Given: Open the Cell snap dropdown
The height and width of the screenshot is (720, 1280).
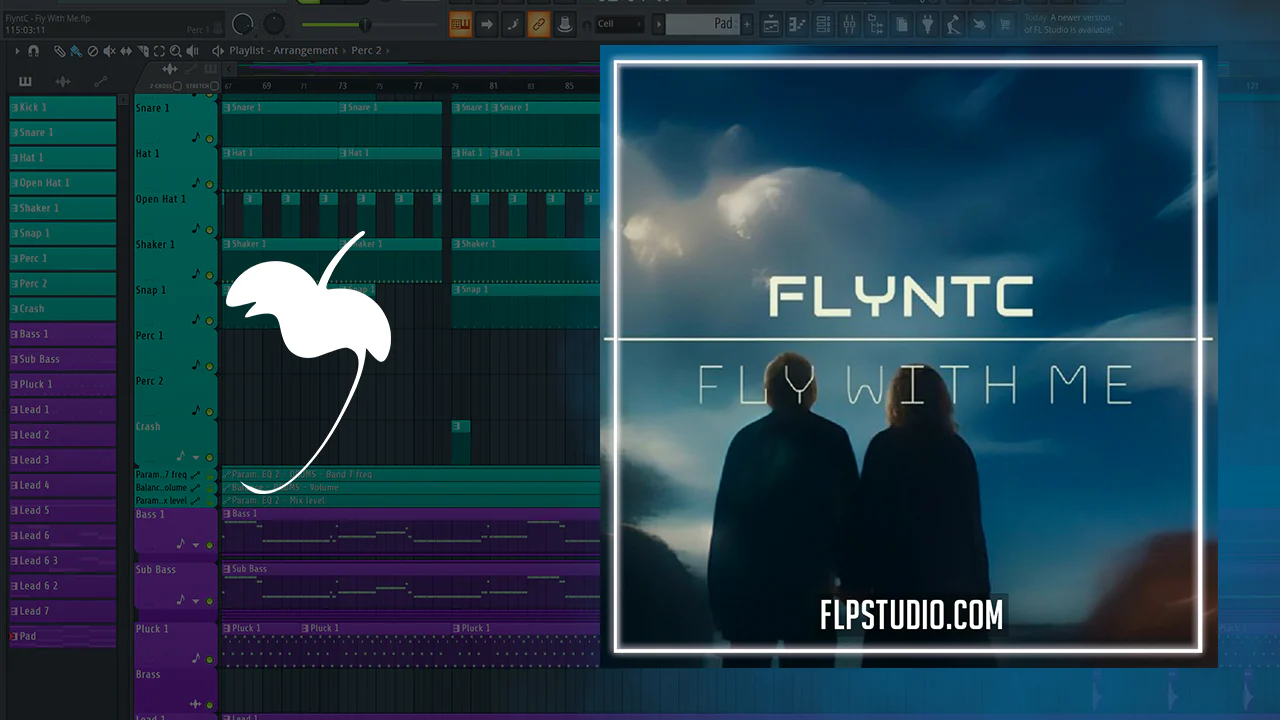Looking at the screenshot, I should point(620,24).
